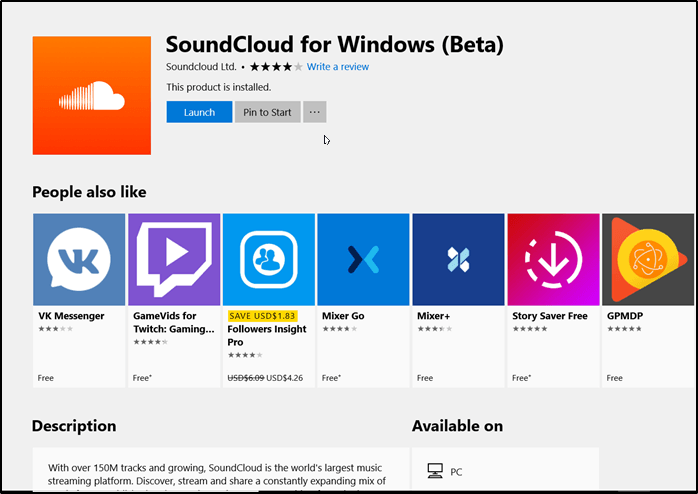Viewport: 698px width, 494px height.
Task: Select the GPMDP title text
Action: pos(625,316)
